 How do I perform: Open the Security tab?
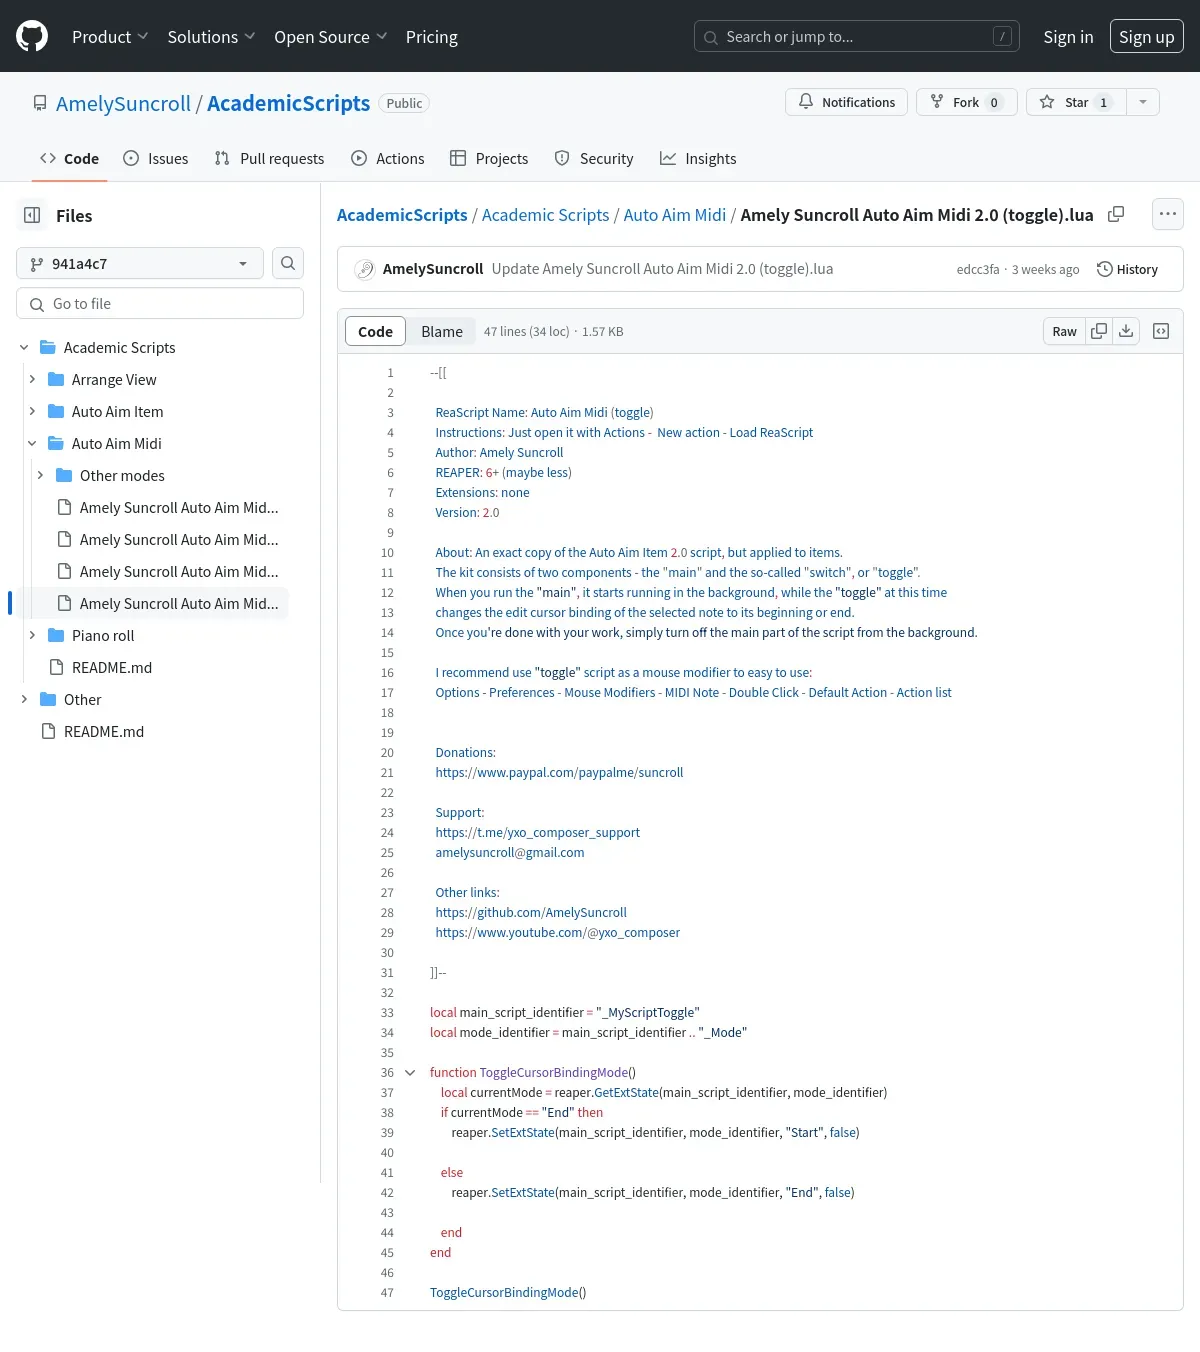(594, 158)
